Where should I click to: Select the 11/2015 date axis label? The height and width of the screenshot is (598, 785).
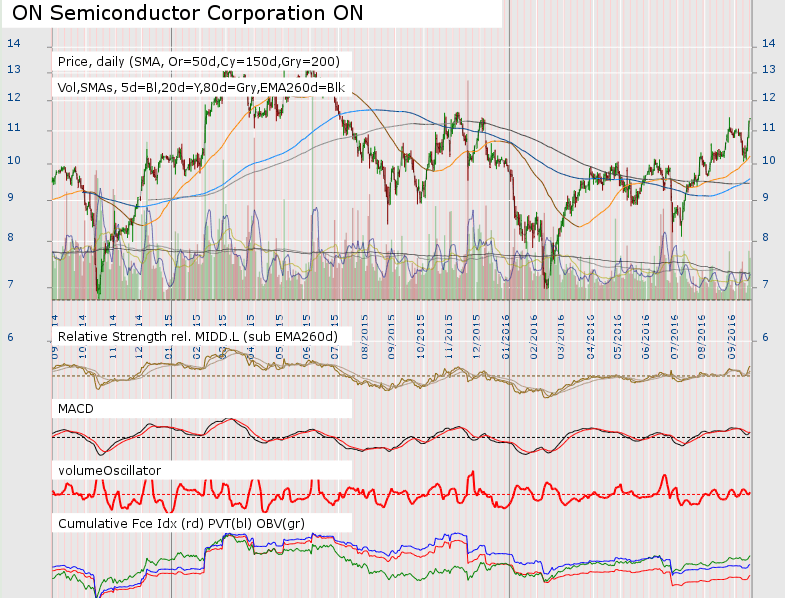pos(449,337)
